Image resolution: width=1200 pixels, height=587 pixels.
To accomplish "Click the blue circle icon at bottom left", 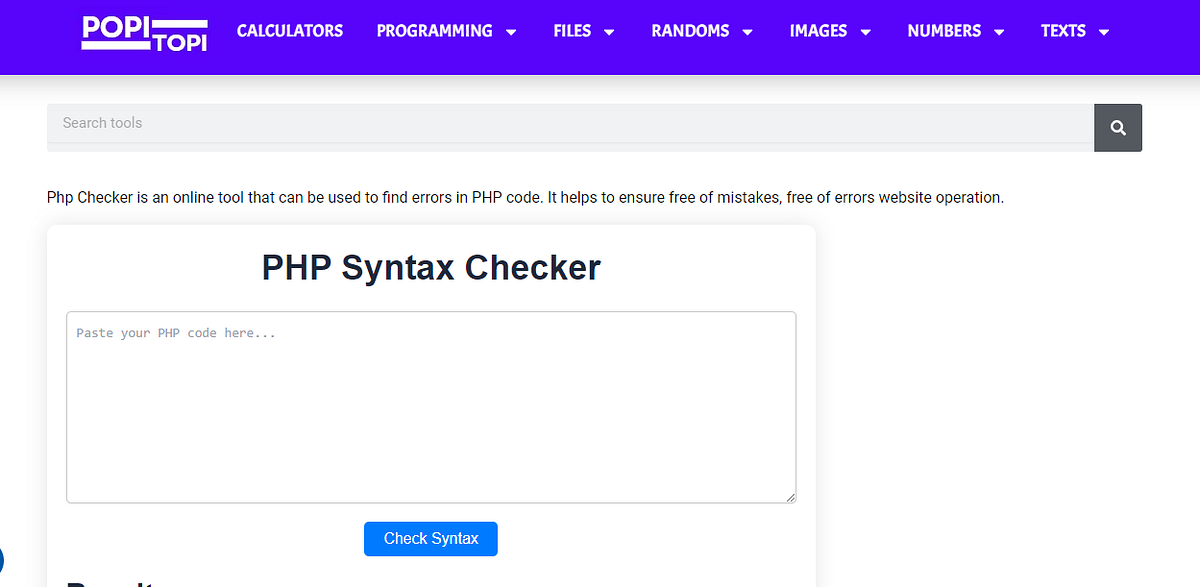I will (2, 561).
